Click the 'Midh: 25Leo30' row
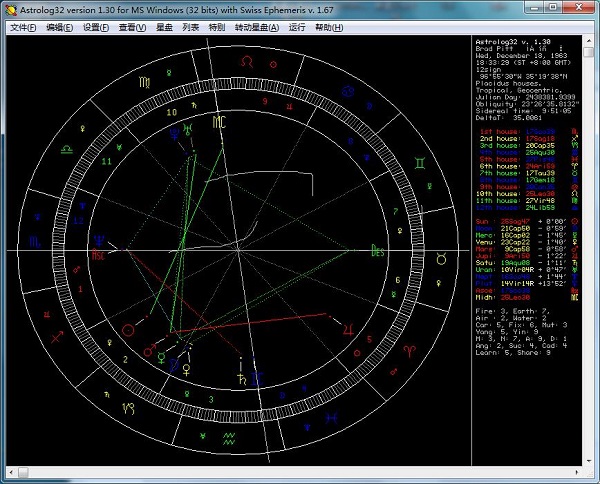600x484 pixels. tap(527, 297)
